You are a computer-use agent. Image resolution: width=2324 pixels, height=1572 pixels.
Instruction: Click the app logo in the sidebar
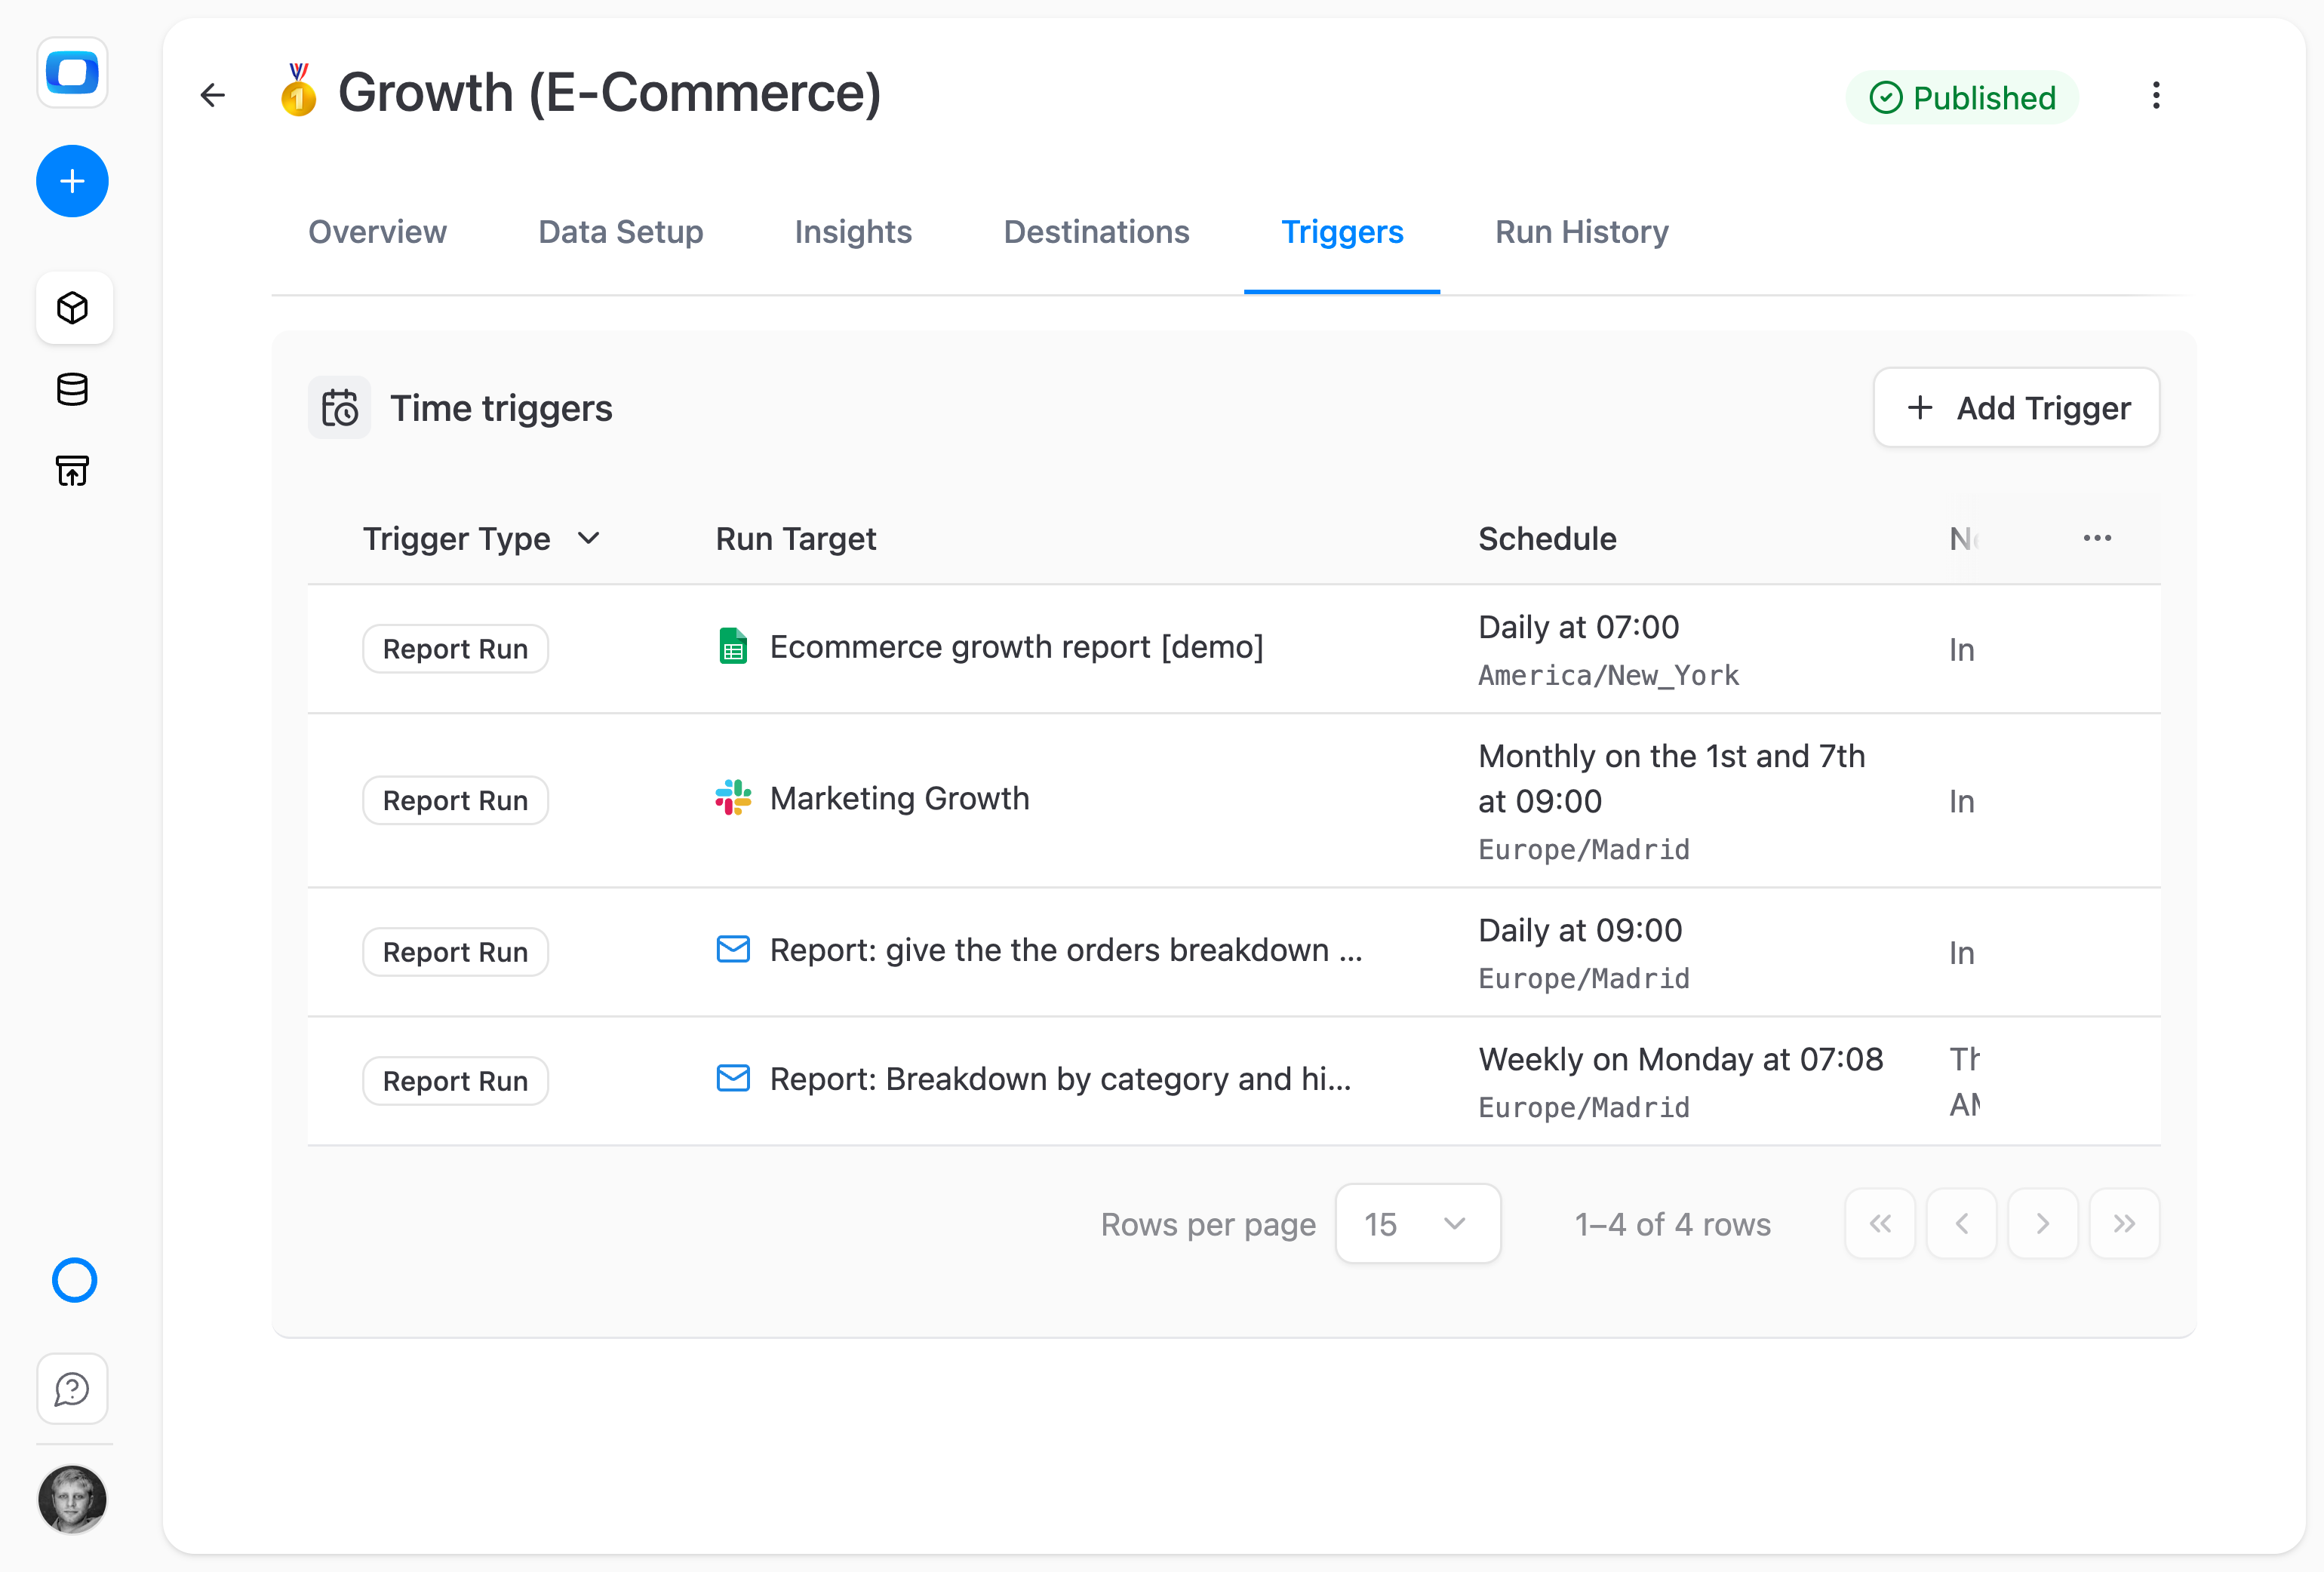72,72
